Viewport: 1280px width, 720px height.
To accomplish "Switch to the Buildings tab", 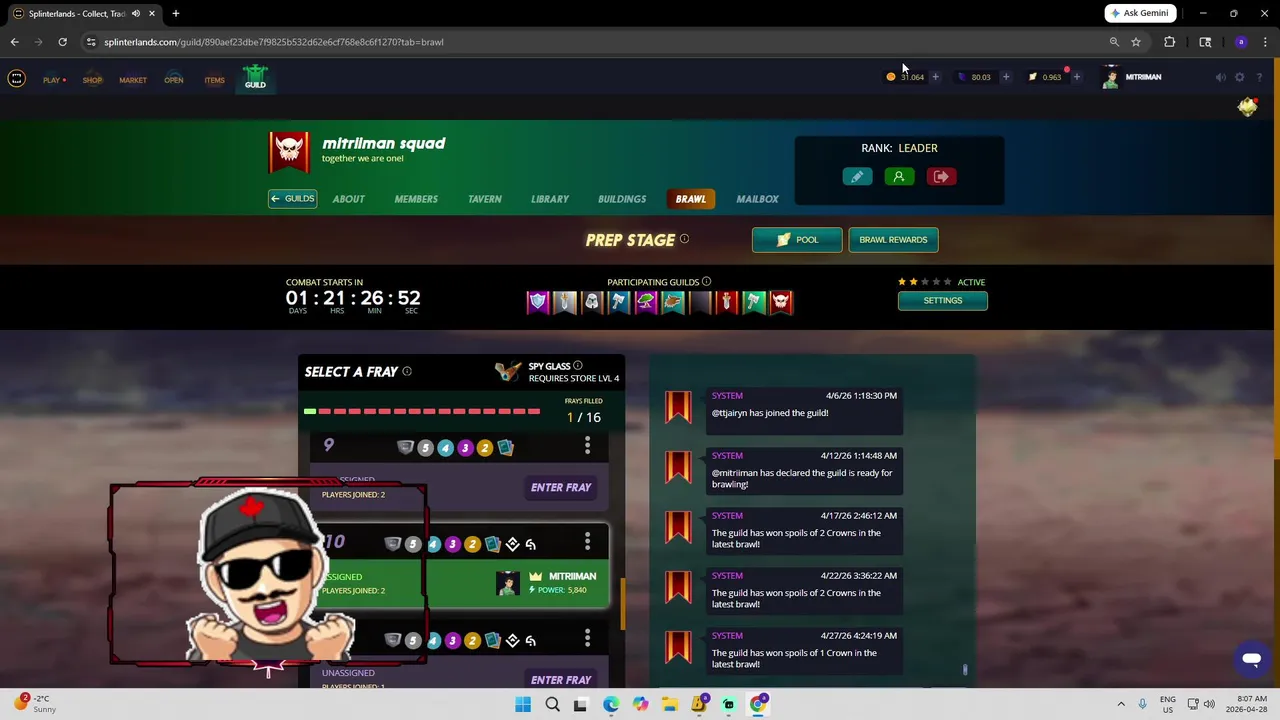I will pos(622,199).
